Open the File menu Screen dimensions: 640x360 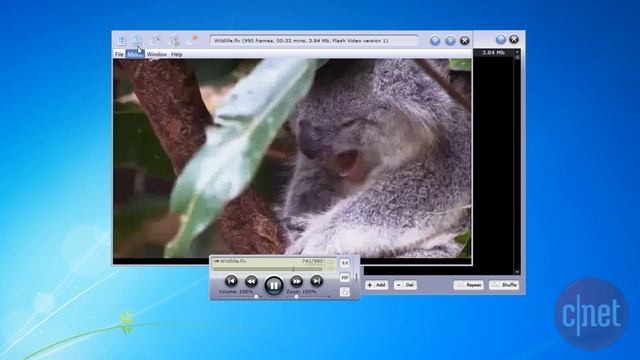click(119, 54)
